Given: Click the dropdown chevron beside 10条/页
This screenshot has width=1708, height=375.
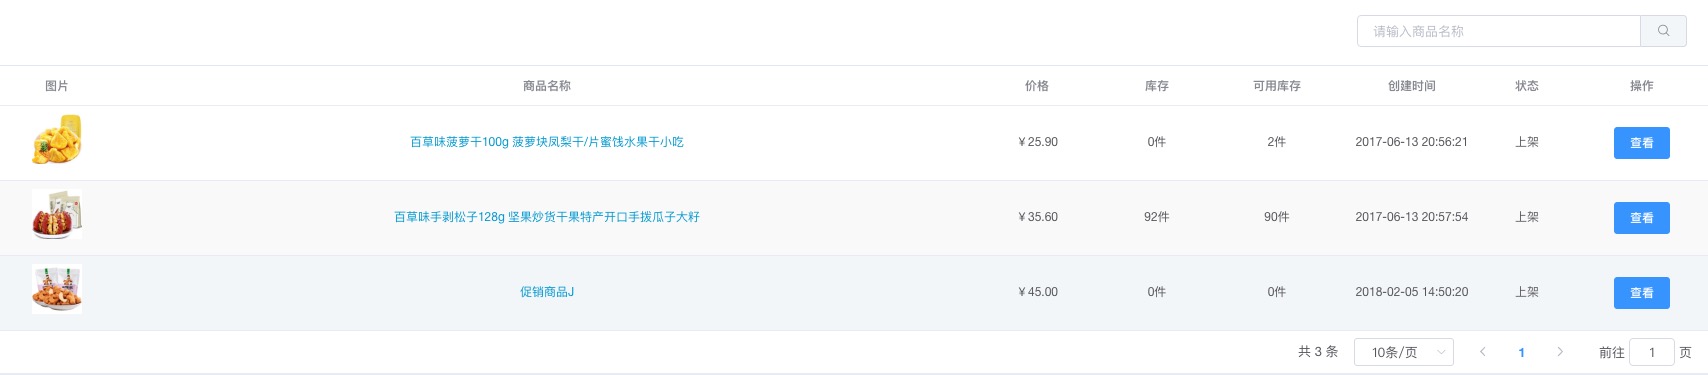Looking at the screenshot, I should (x=1441, y=352).
